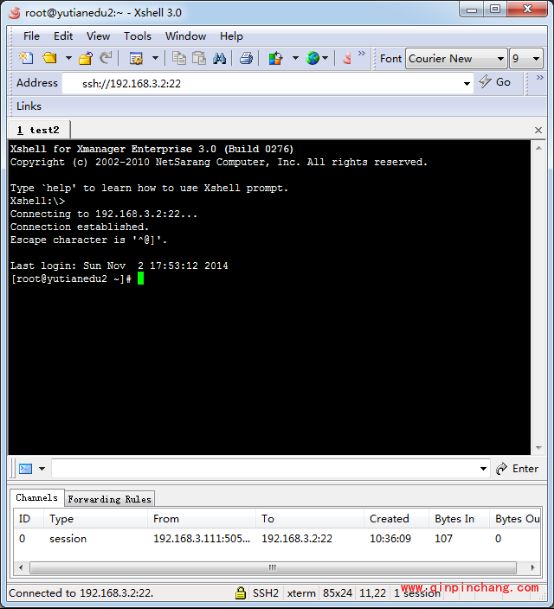Click the From column header
This screenshot has width=554, height=609.
[202, 519]
